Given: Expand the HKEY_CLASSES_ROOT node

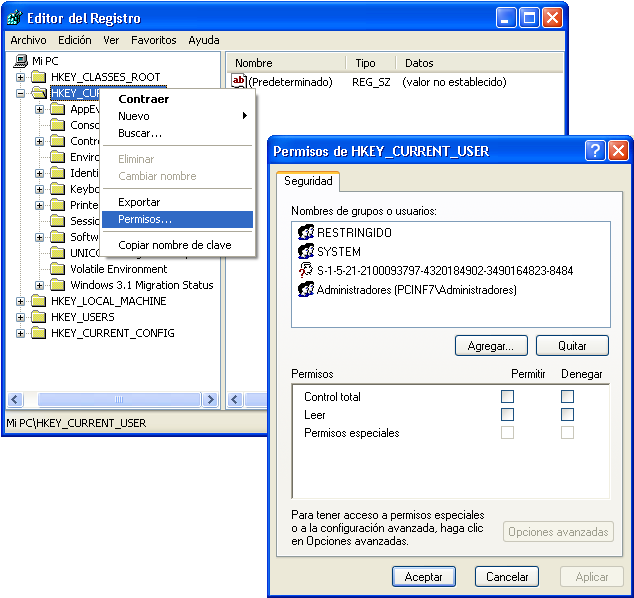Looking at the screenshot, I should pyautogui.click(x=20, y=77).
